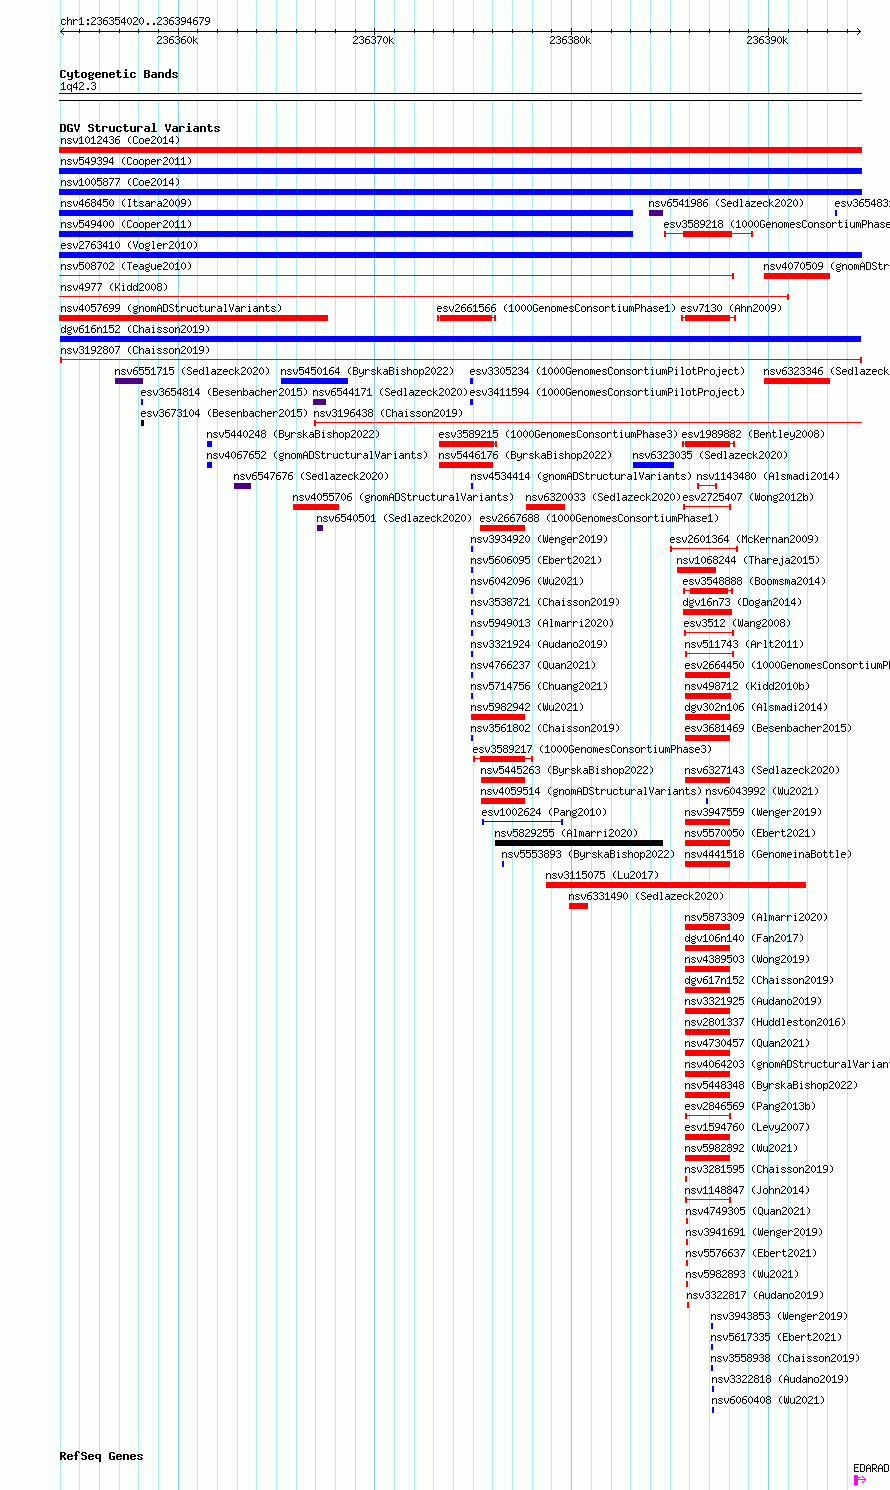Screen dimensions: 890x1490
Task: Click the nsv6323346 red variant bar
Action: (797, 381)
